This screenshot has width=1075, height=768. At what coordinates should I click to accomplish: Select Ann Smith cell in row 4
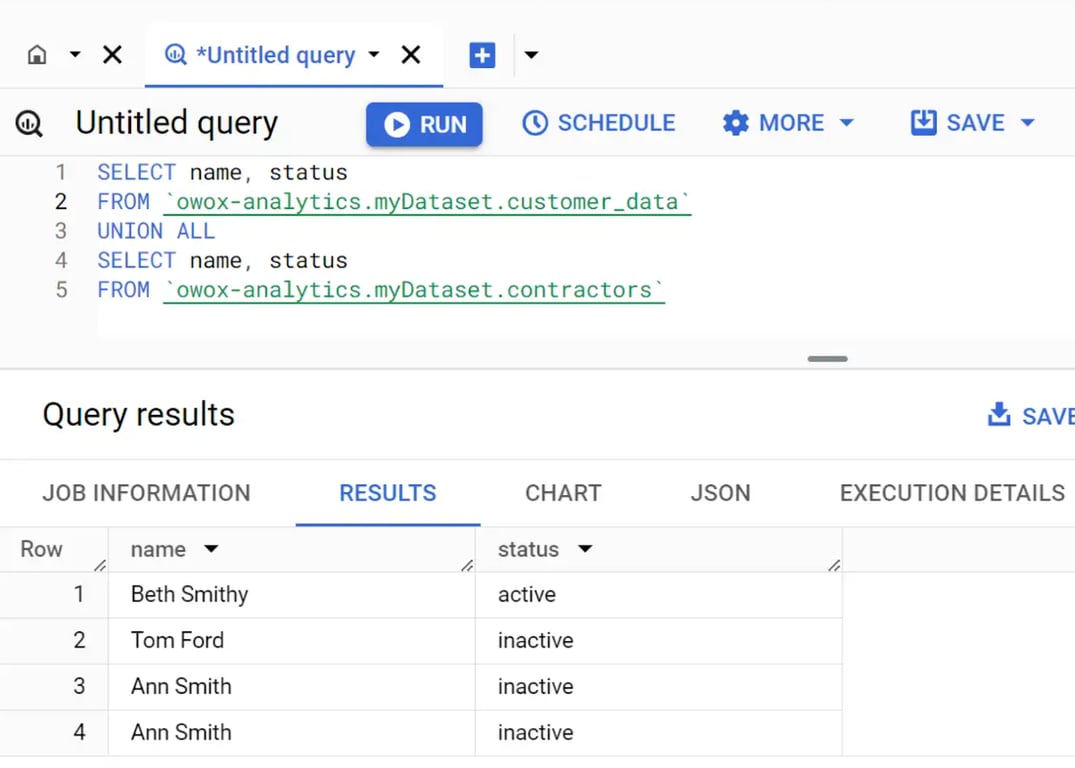(x=291, y=732)
